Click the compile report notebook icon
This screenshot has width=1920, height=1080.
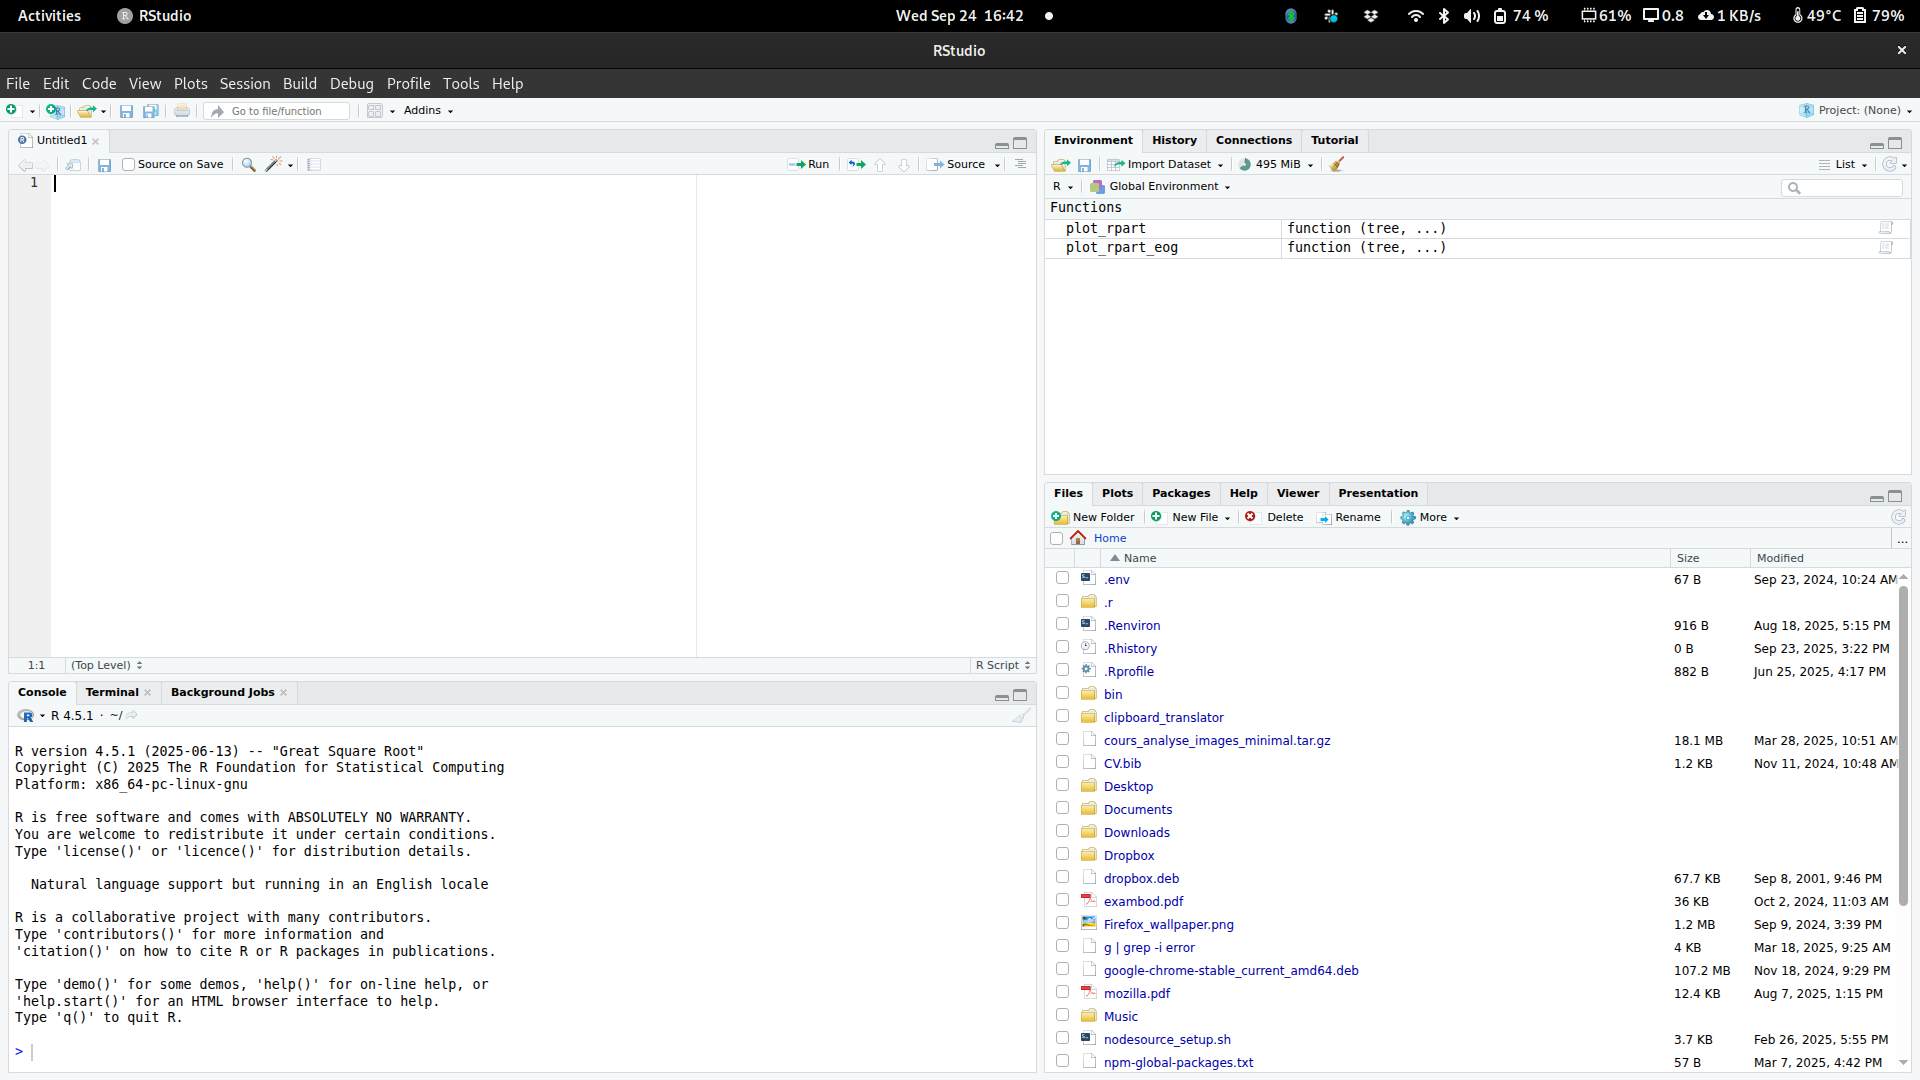[314, 164]
